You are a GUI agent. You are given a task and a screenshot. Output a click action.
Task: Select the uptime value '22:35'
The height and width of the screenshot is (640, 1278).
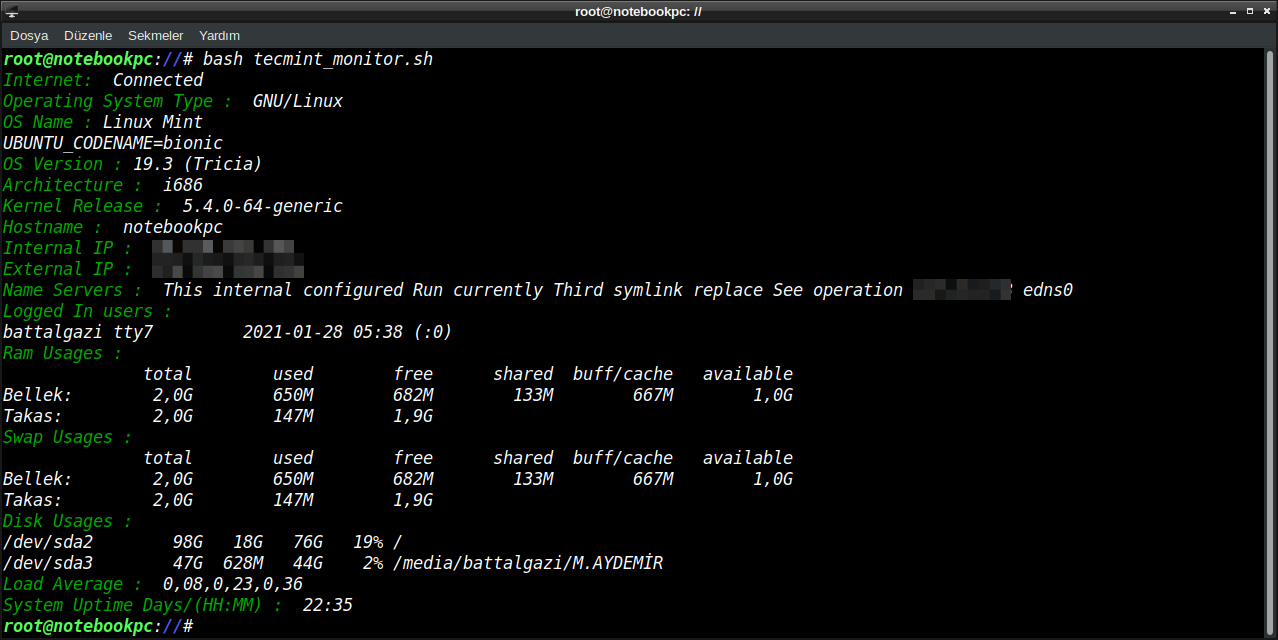tap(328, 605)
